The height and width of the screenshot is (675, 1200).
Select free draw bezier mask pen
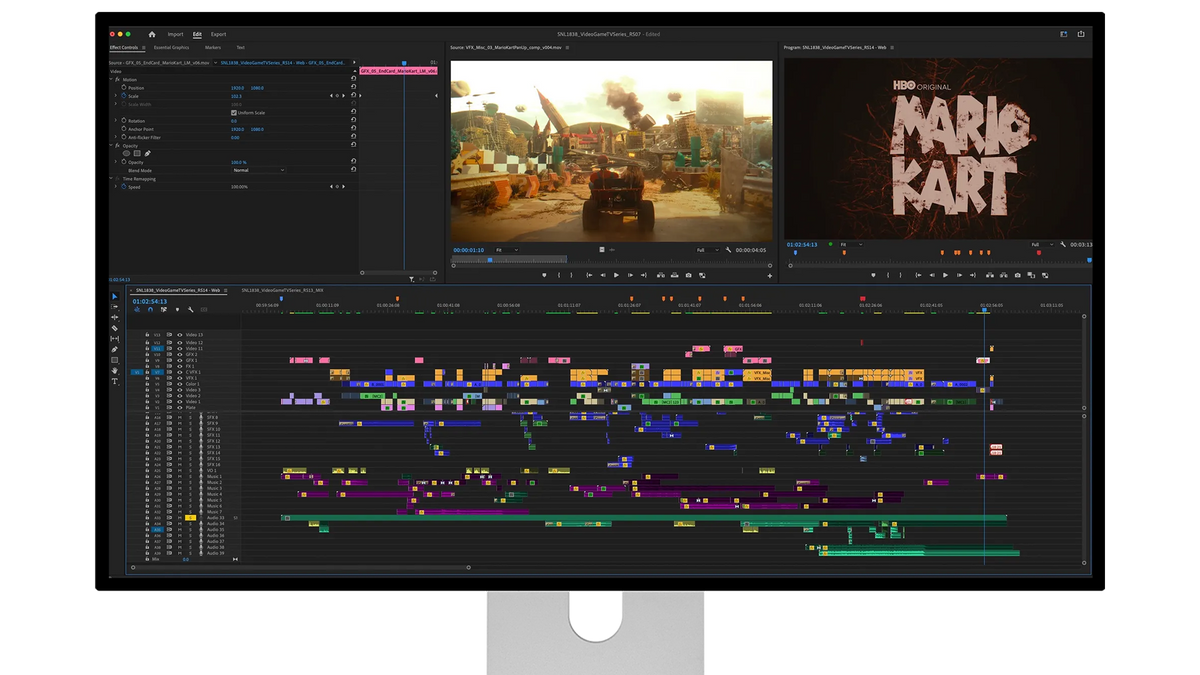pyautogui.click(x=148, y=154)
